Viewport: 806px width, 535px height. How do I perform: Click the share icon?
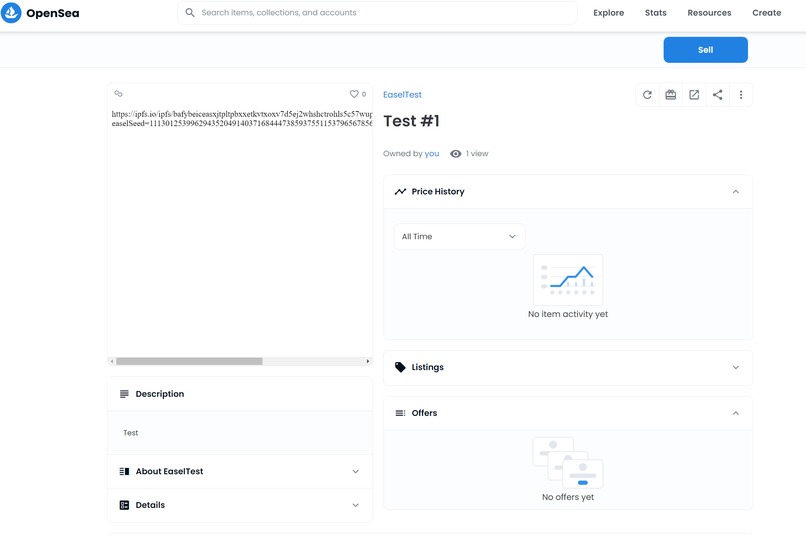click(717, 95)
